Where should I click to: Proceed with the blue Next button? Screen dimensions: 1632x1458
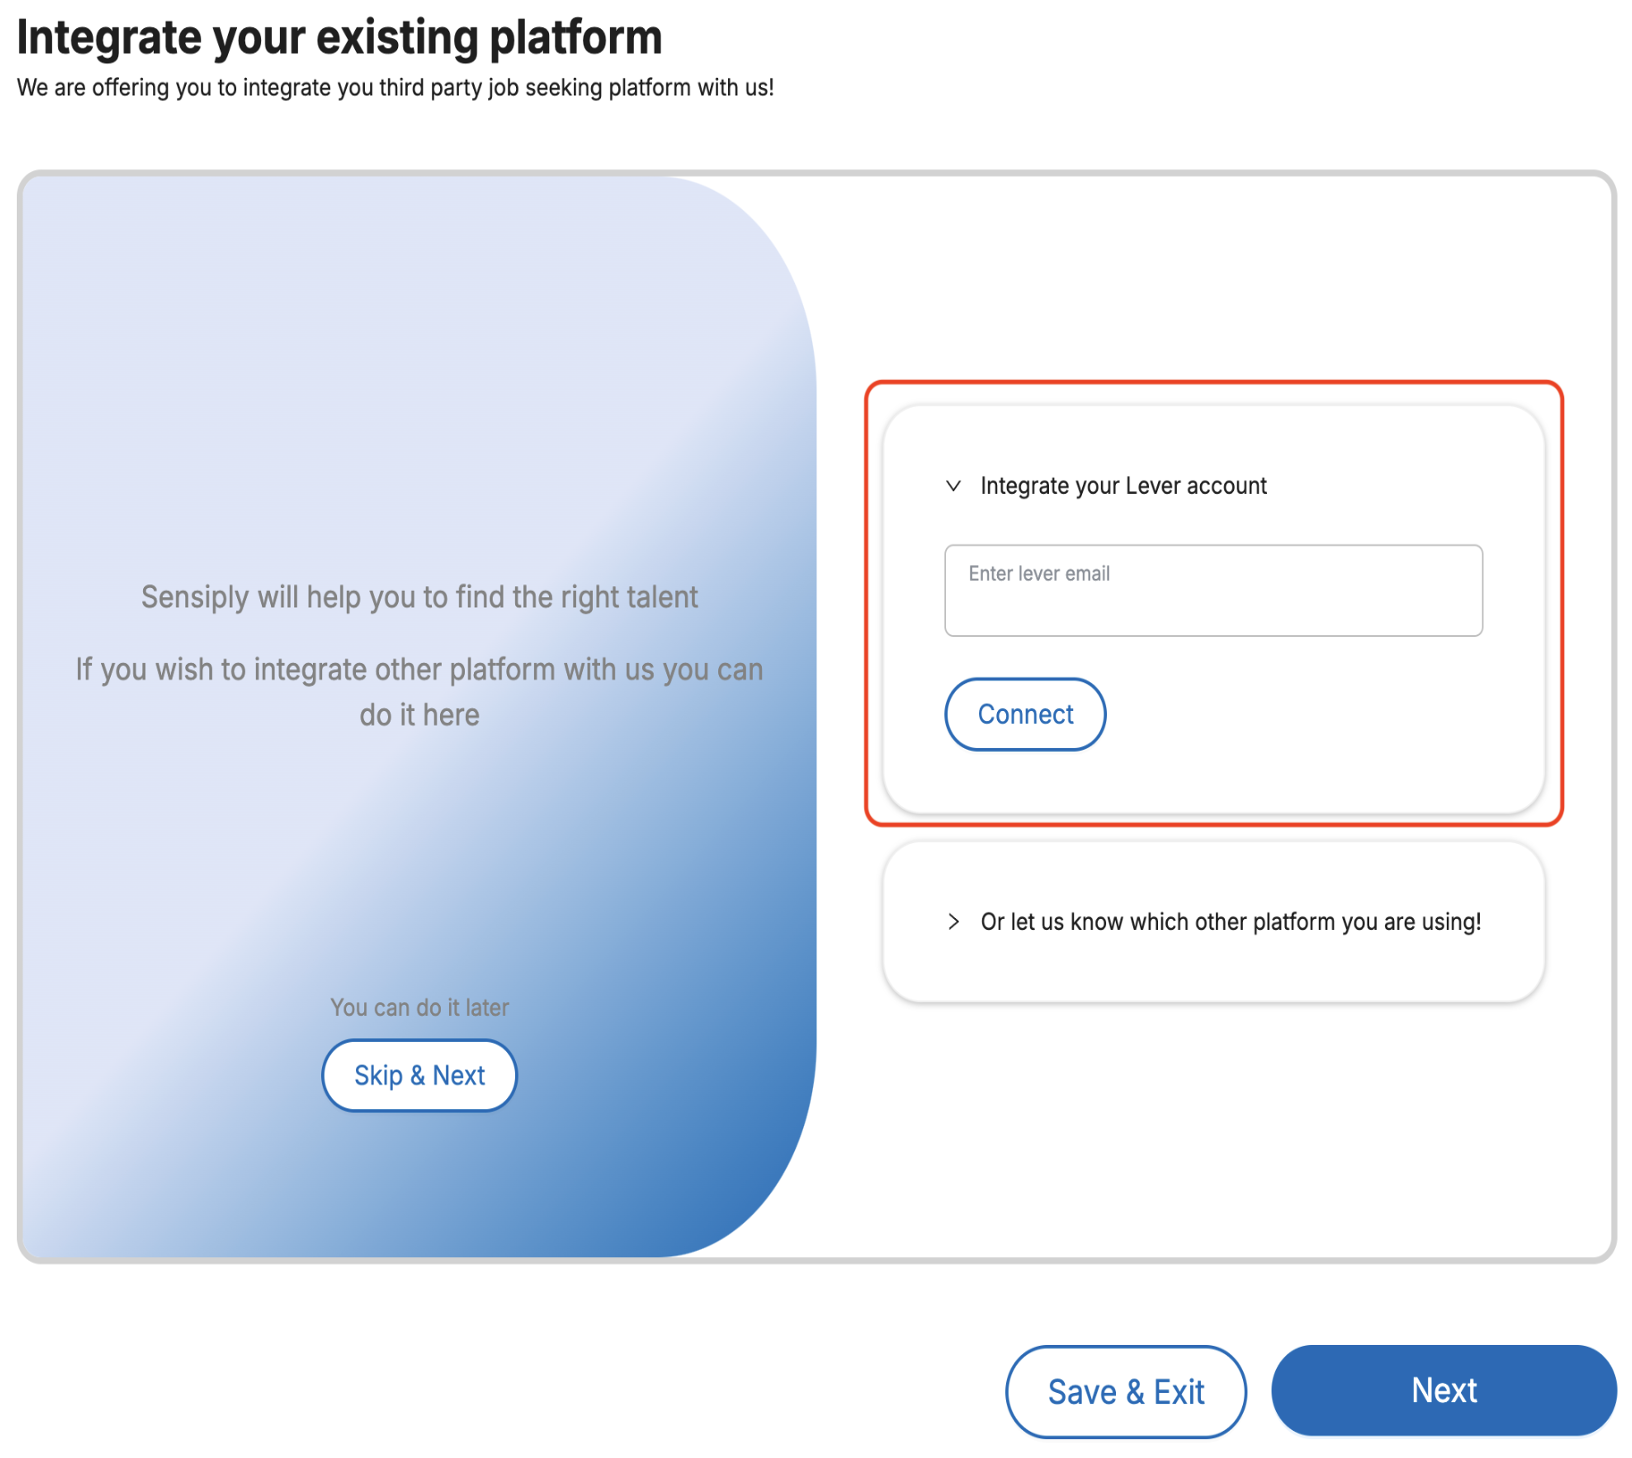pyautogui.click(x=1443, y=1390)
